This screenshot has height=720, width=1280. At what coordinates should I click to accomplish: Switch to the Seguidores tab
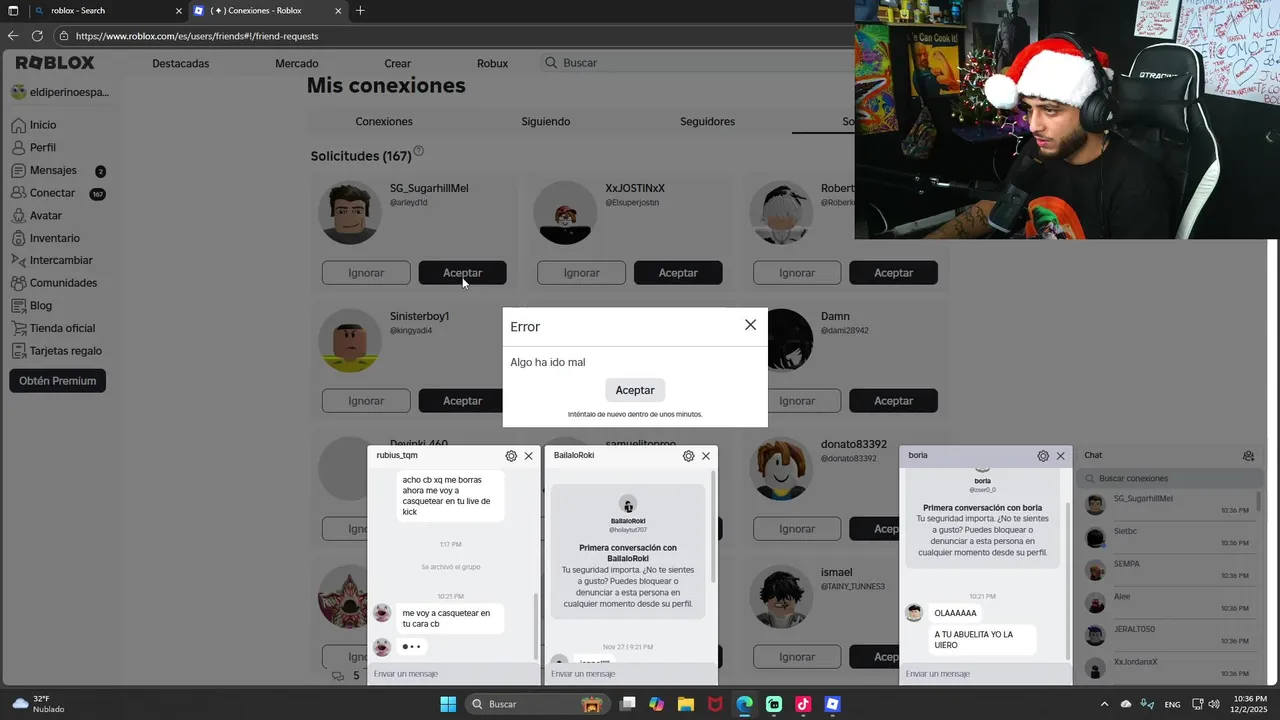pyautogui.click(x=708, y=122)
